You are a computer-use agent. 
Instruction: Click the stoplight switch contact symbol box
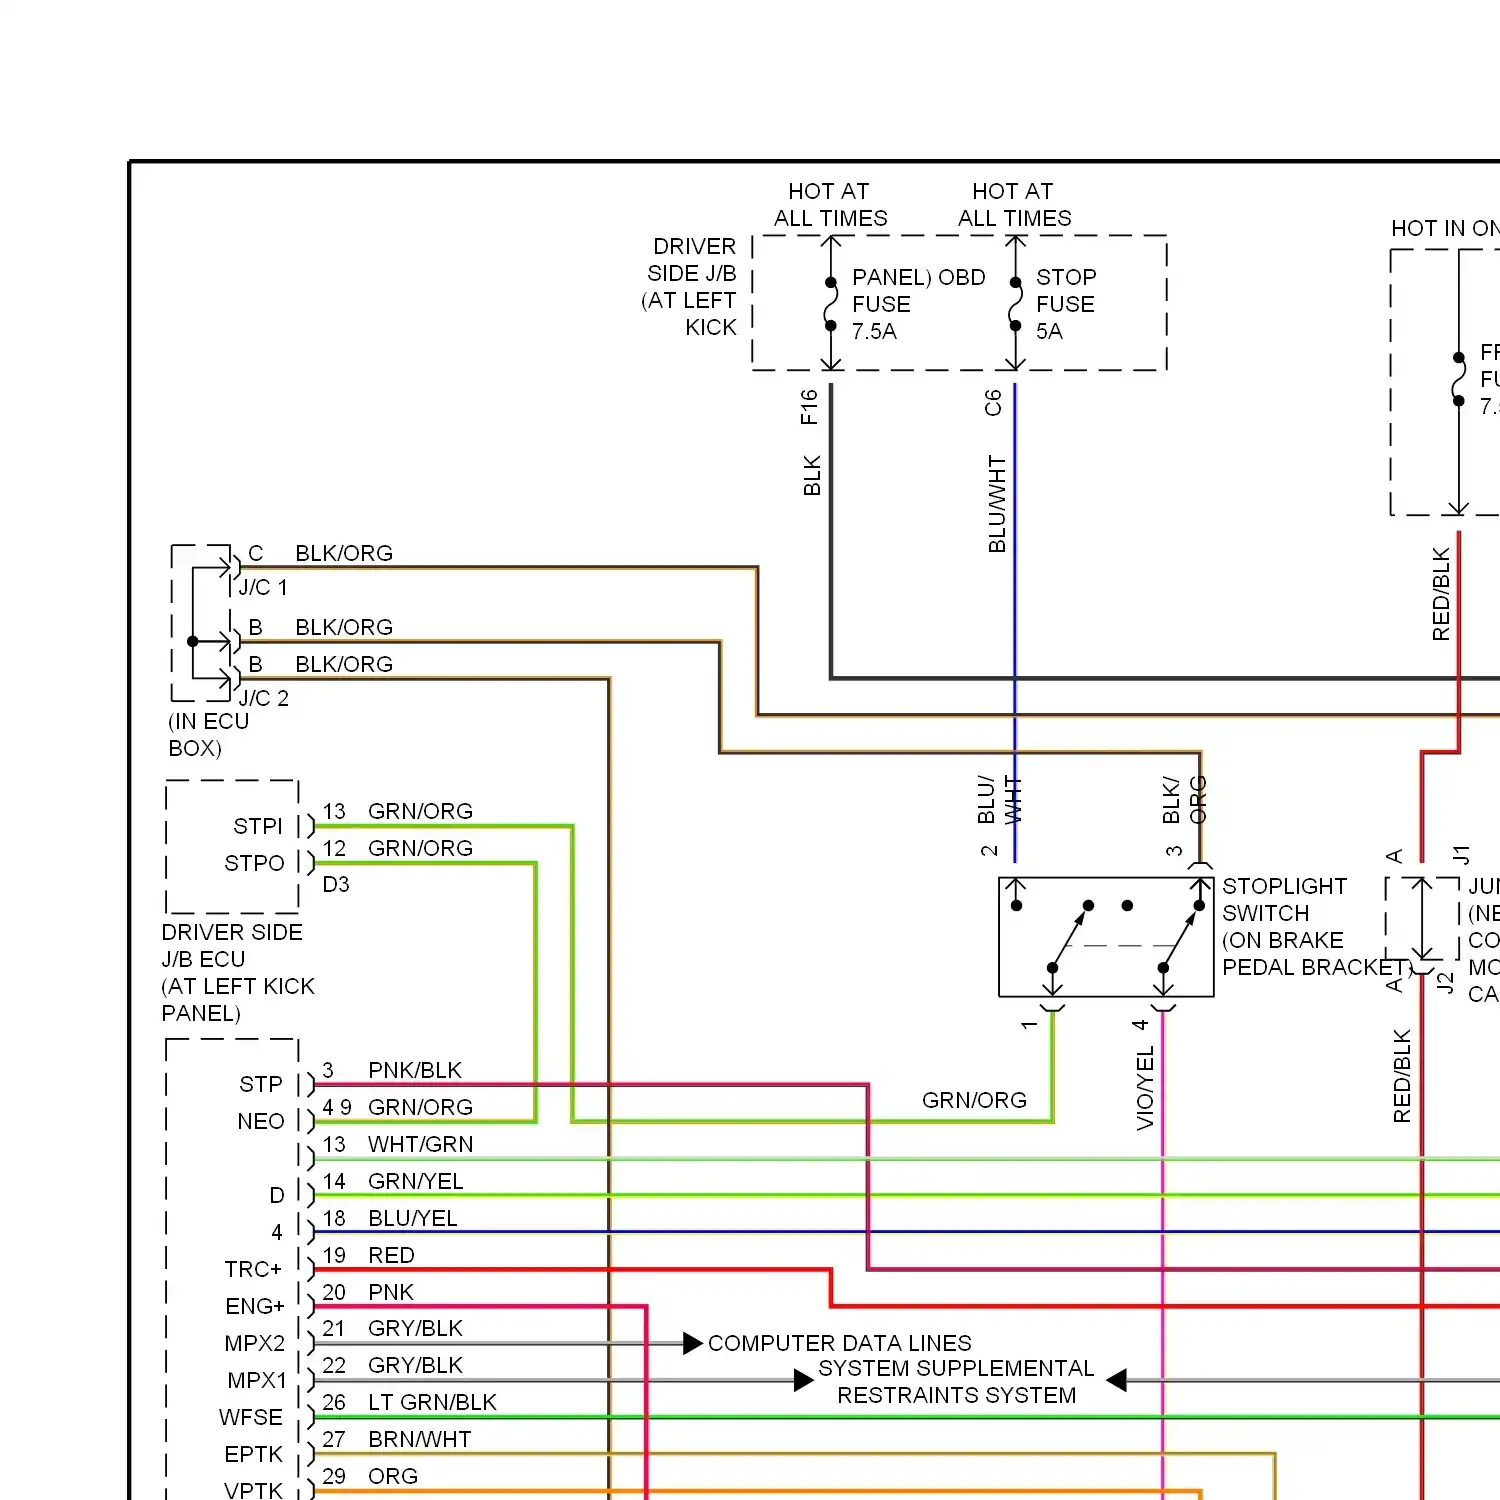pos(1106,937)
